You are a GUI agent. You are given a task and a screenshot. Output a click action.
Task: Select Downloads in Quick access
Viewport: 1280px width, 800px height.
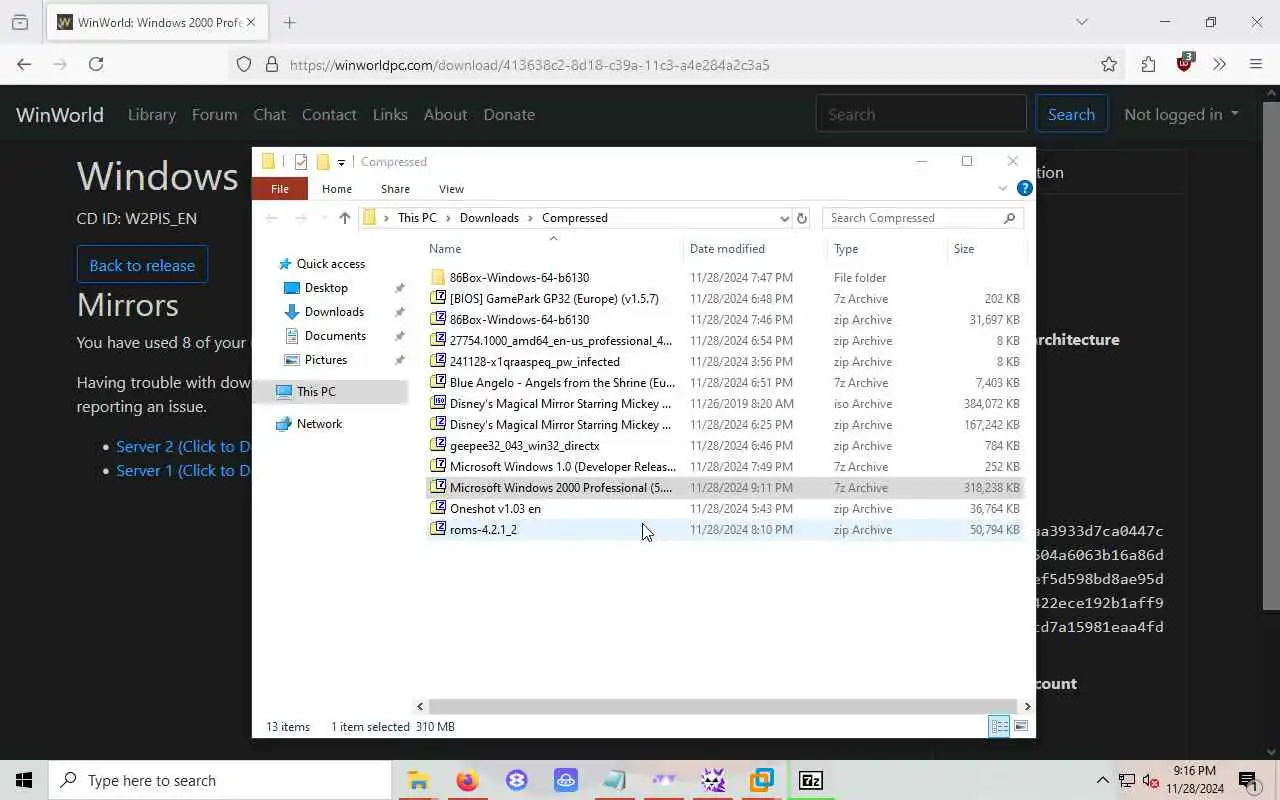(334, 312)
